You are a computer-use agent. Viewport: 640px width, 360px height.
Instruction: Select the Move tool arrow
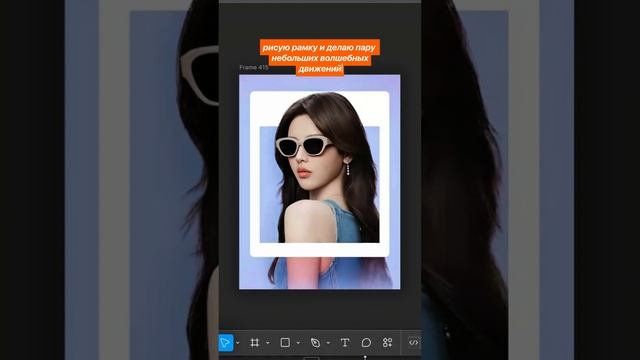[225, 342]
